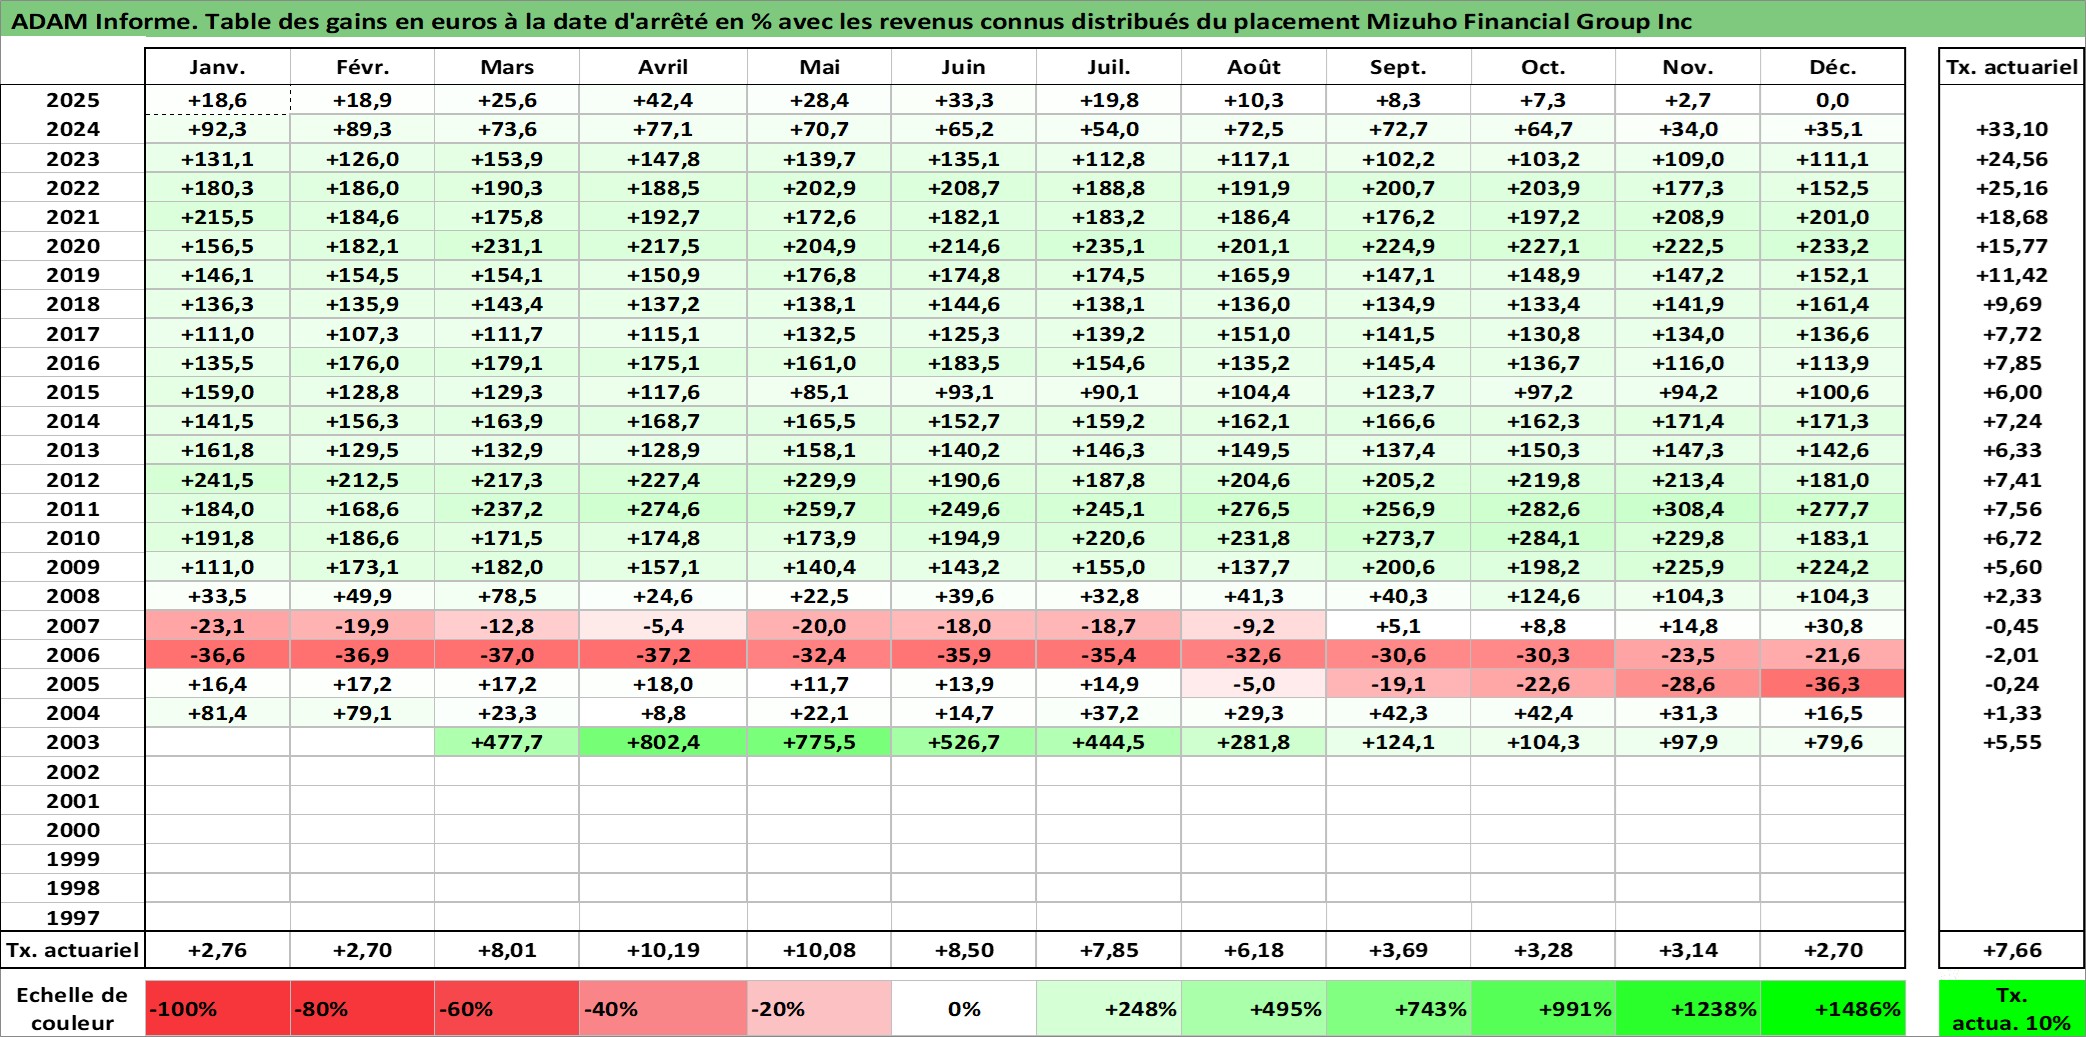The width and height of the screenshot is (2086, 1037).
Task: Click the 'Tx. actua. 10%' green cell
Action: [2011, 1008]
